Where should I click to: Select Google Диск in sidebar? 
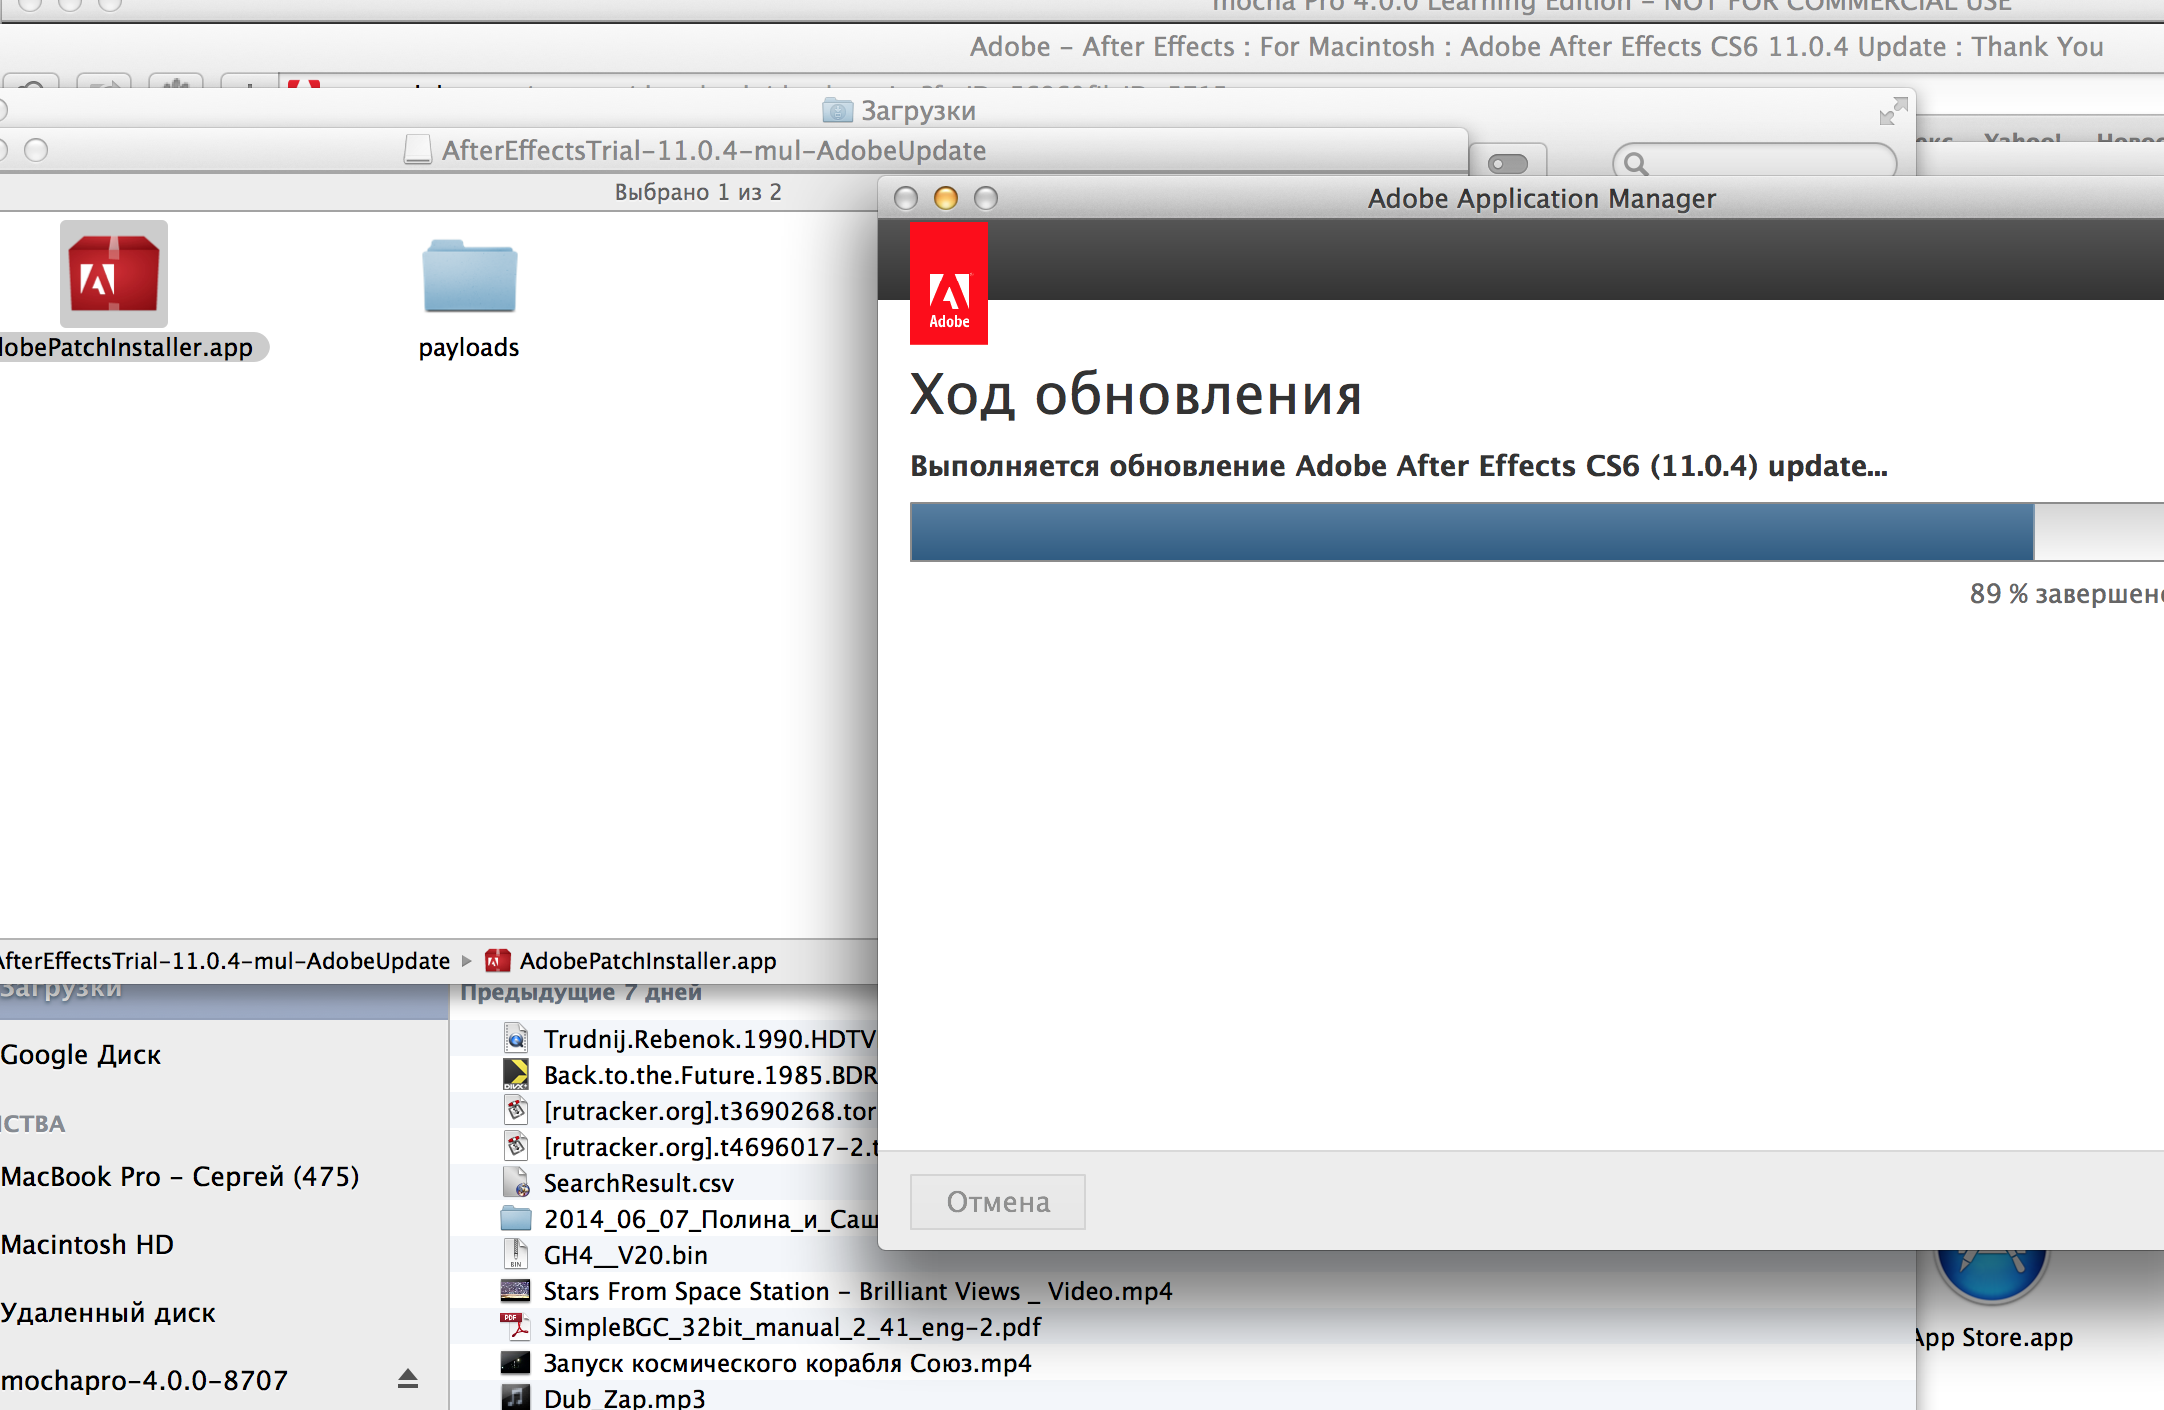click(x=81, y=1055)
